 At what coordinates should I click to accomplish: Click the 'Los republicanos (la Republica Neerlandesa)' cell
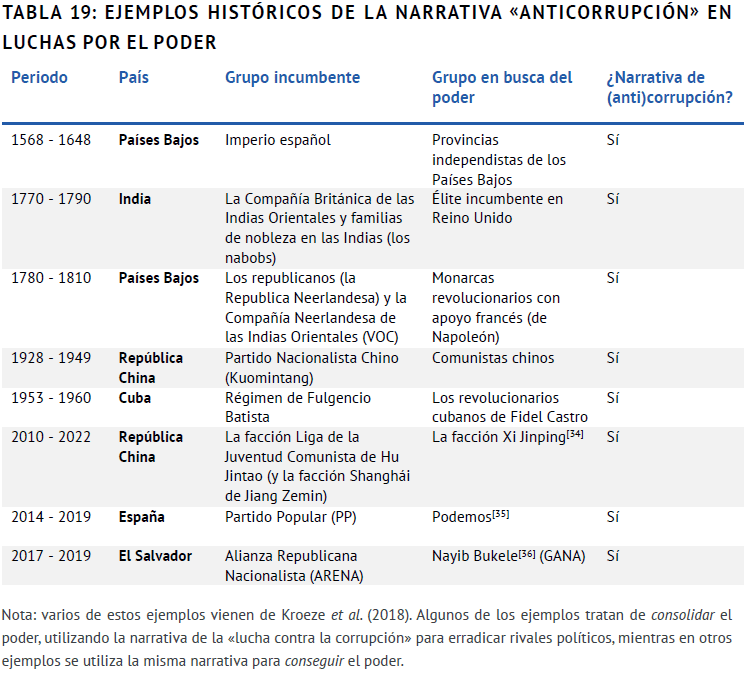[x=316, y=307]
